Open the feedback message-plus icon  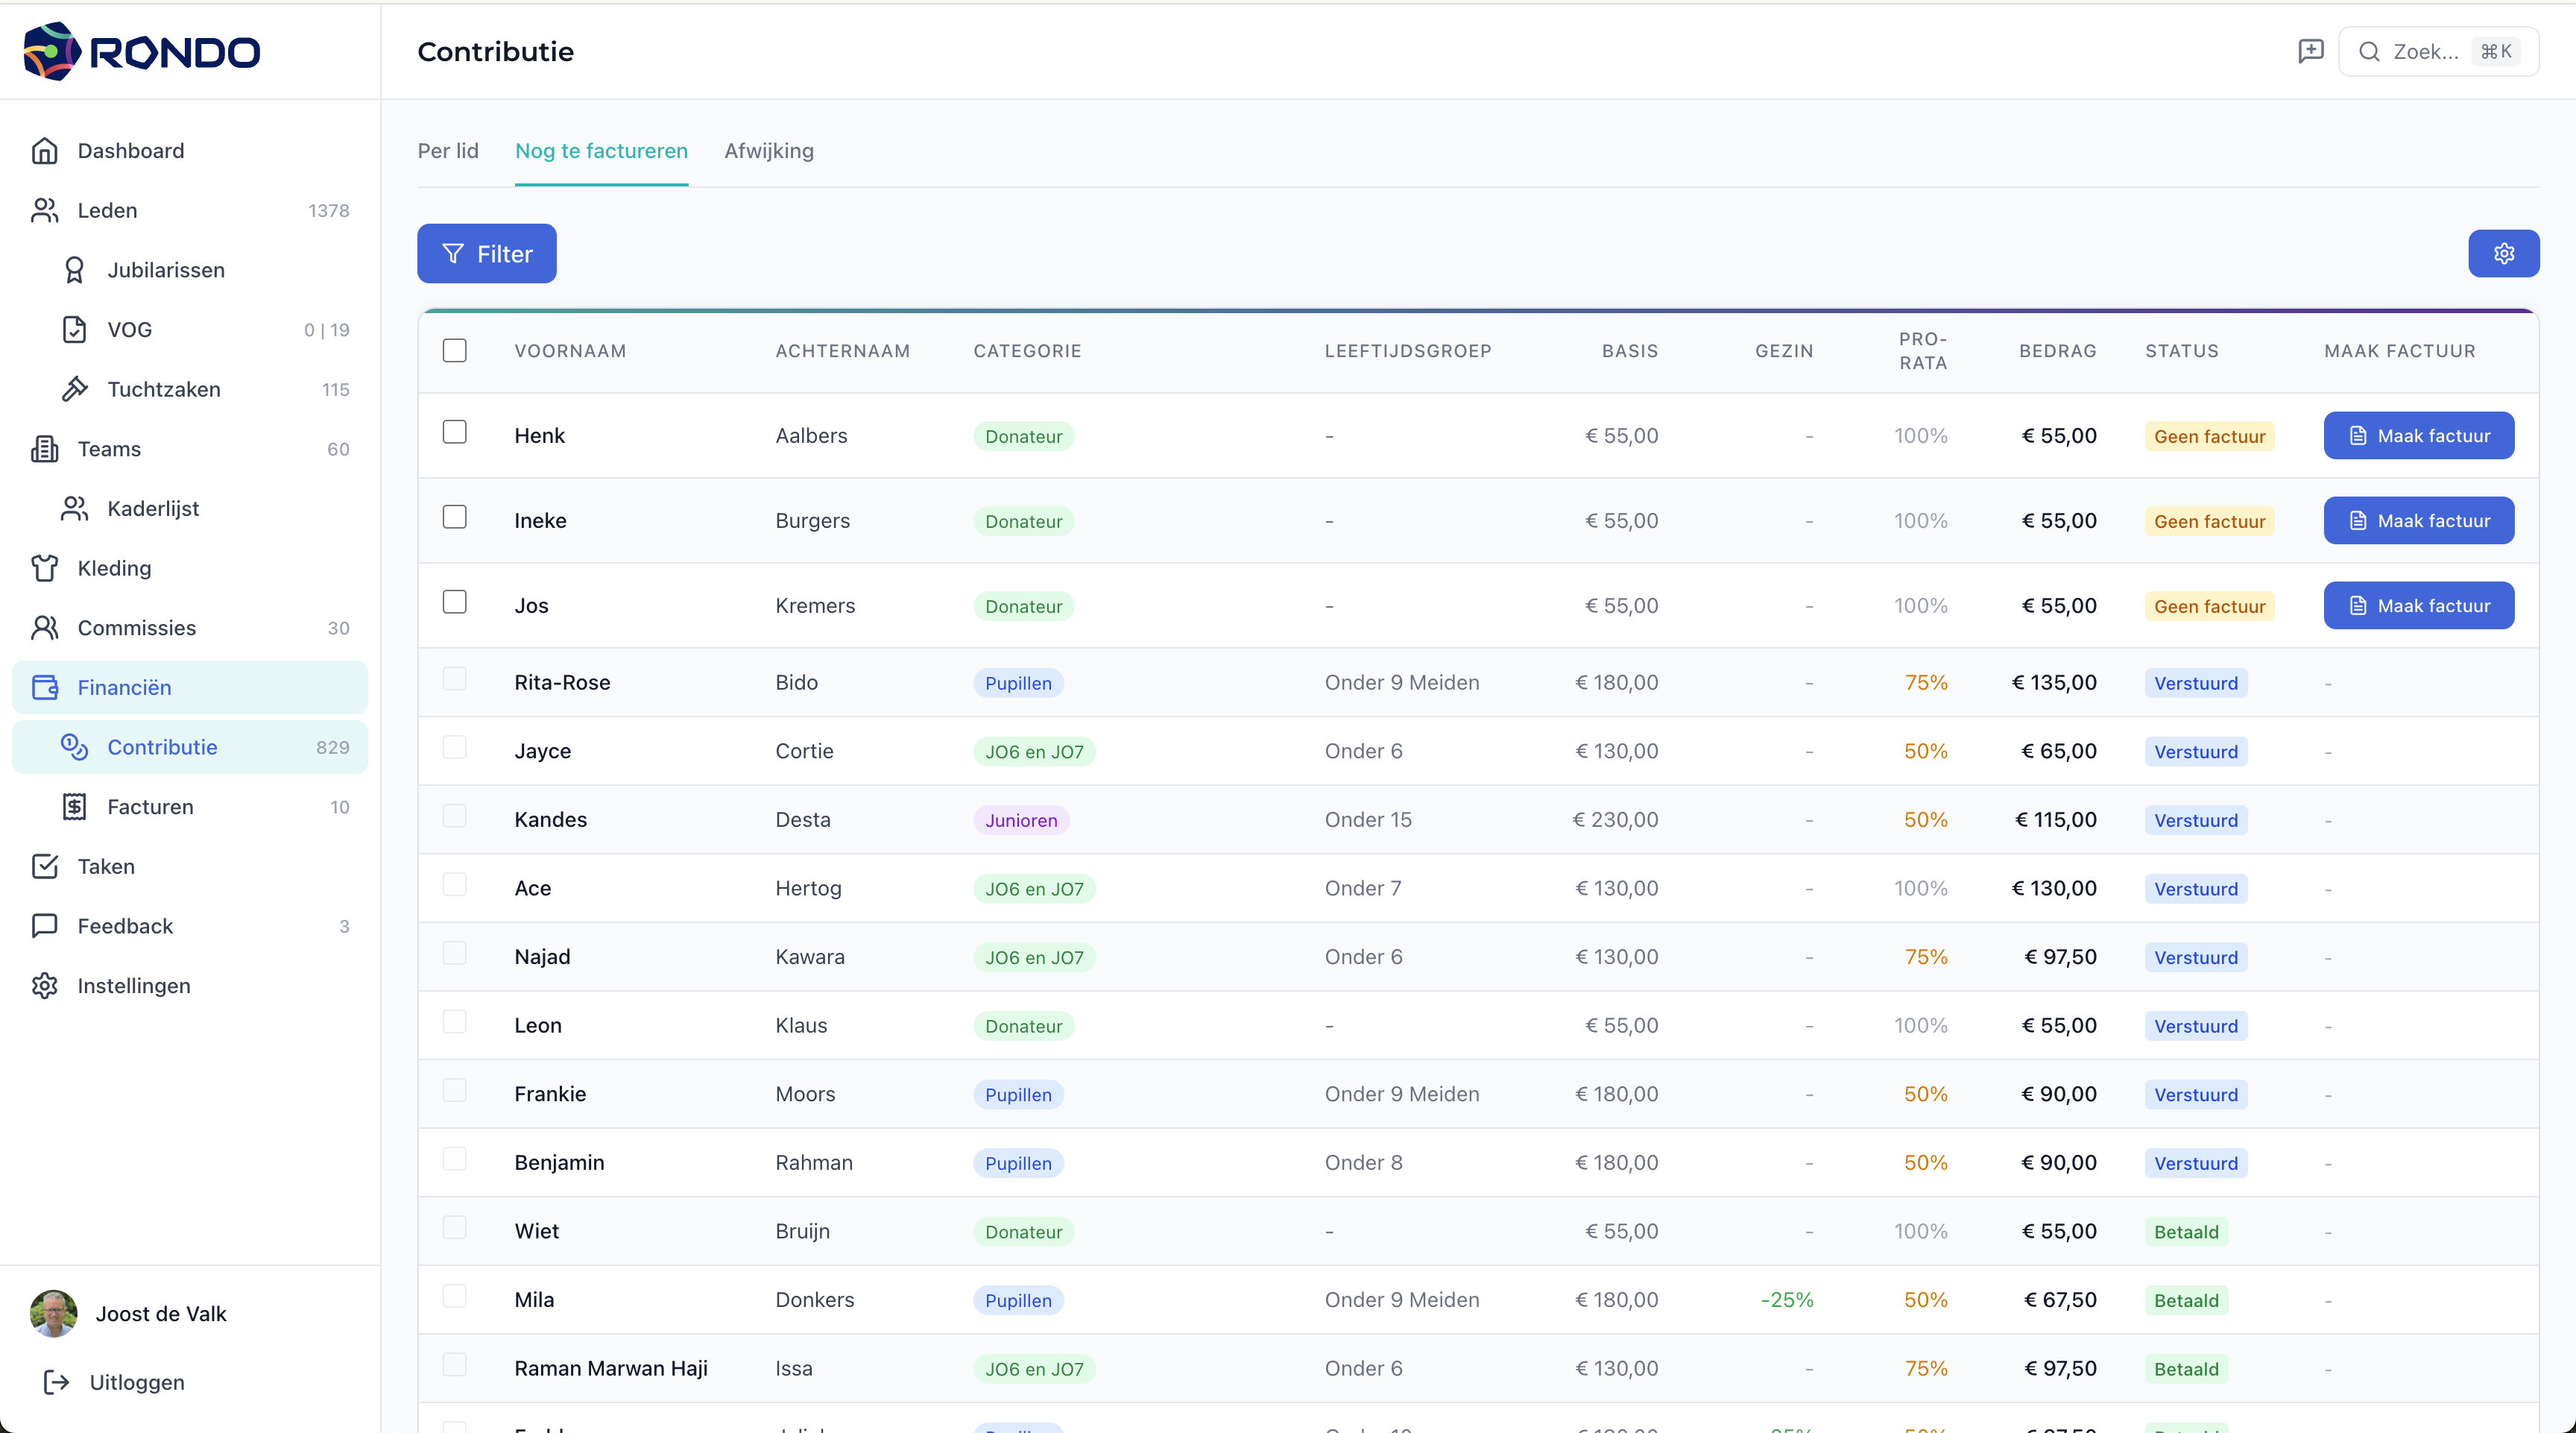[2310, 51]
